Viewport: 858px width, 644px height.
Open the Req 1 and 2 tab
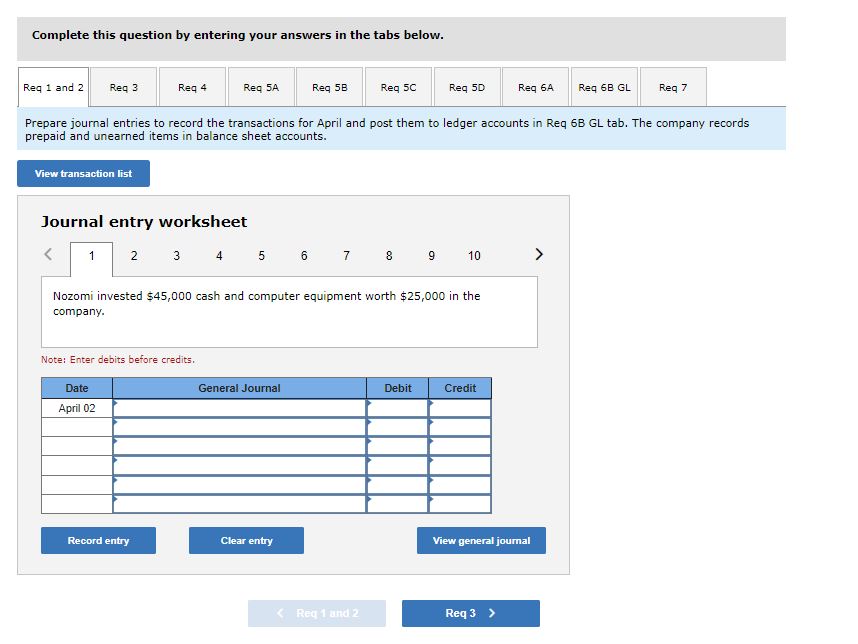(x=53, y=88)
